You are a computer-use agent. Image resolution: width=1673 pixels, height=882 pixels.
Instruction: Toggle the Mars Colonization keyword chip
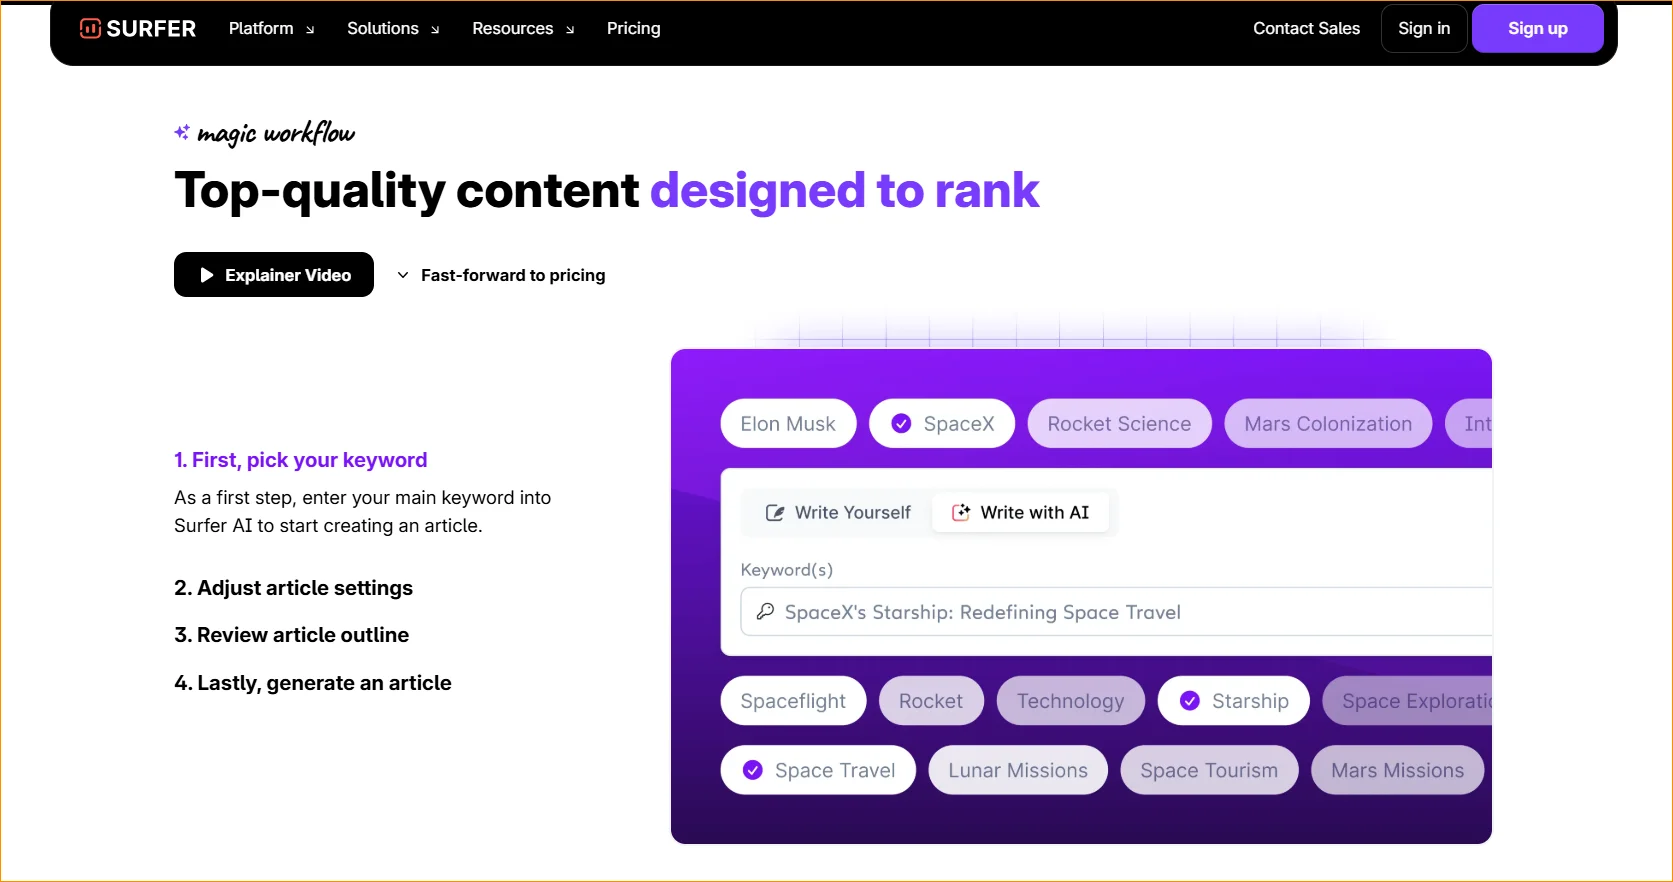(1328, 424)
